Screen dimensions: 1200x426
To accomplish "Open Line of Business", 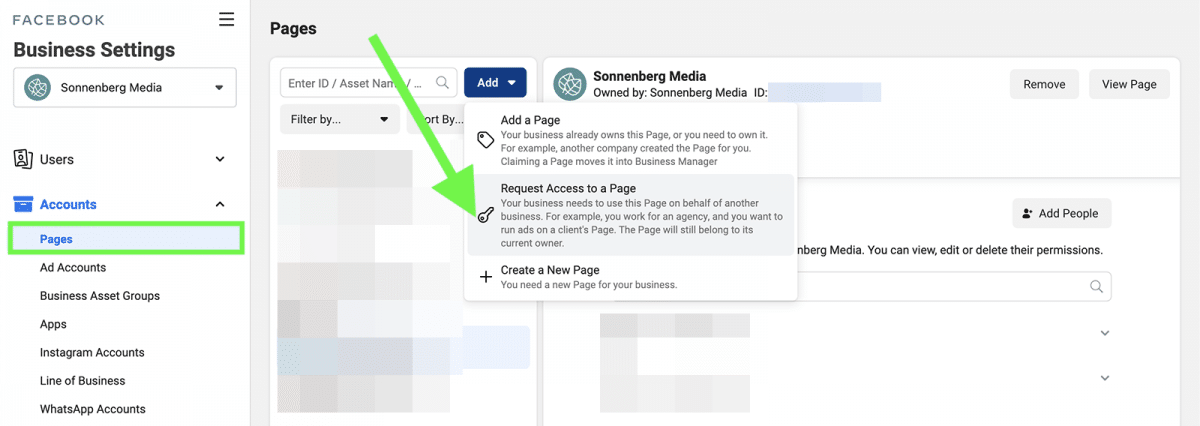I will point(83,381).
